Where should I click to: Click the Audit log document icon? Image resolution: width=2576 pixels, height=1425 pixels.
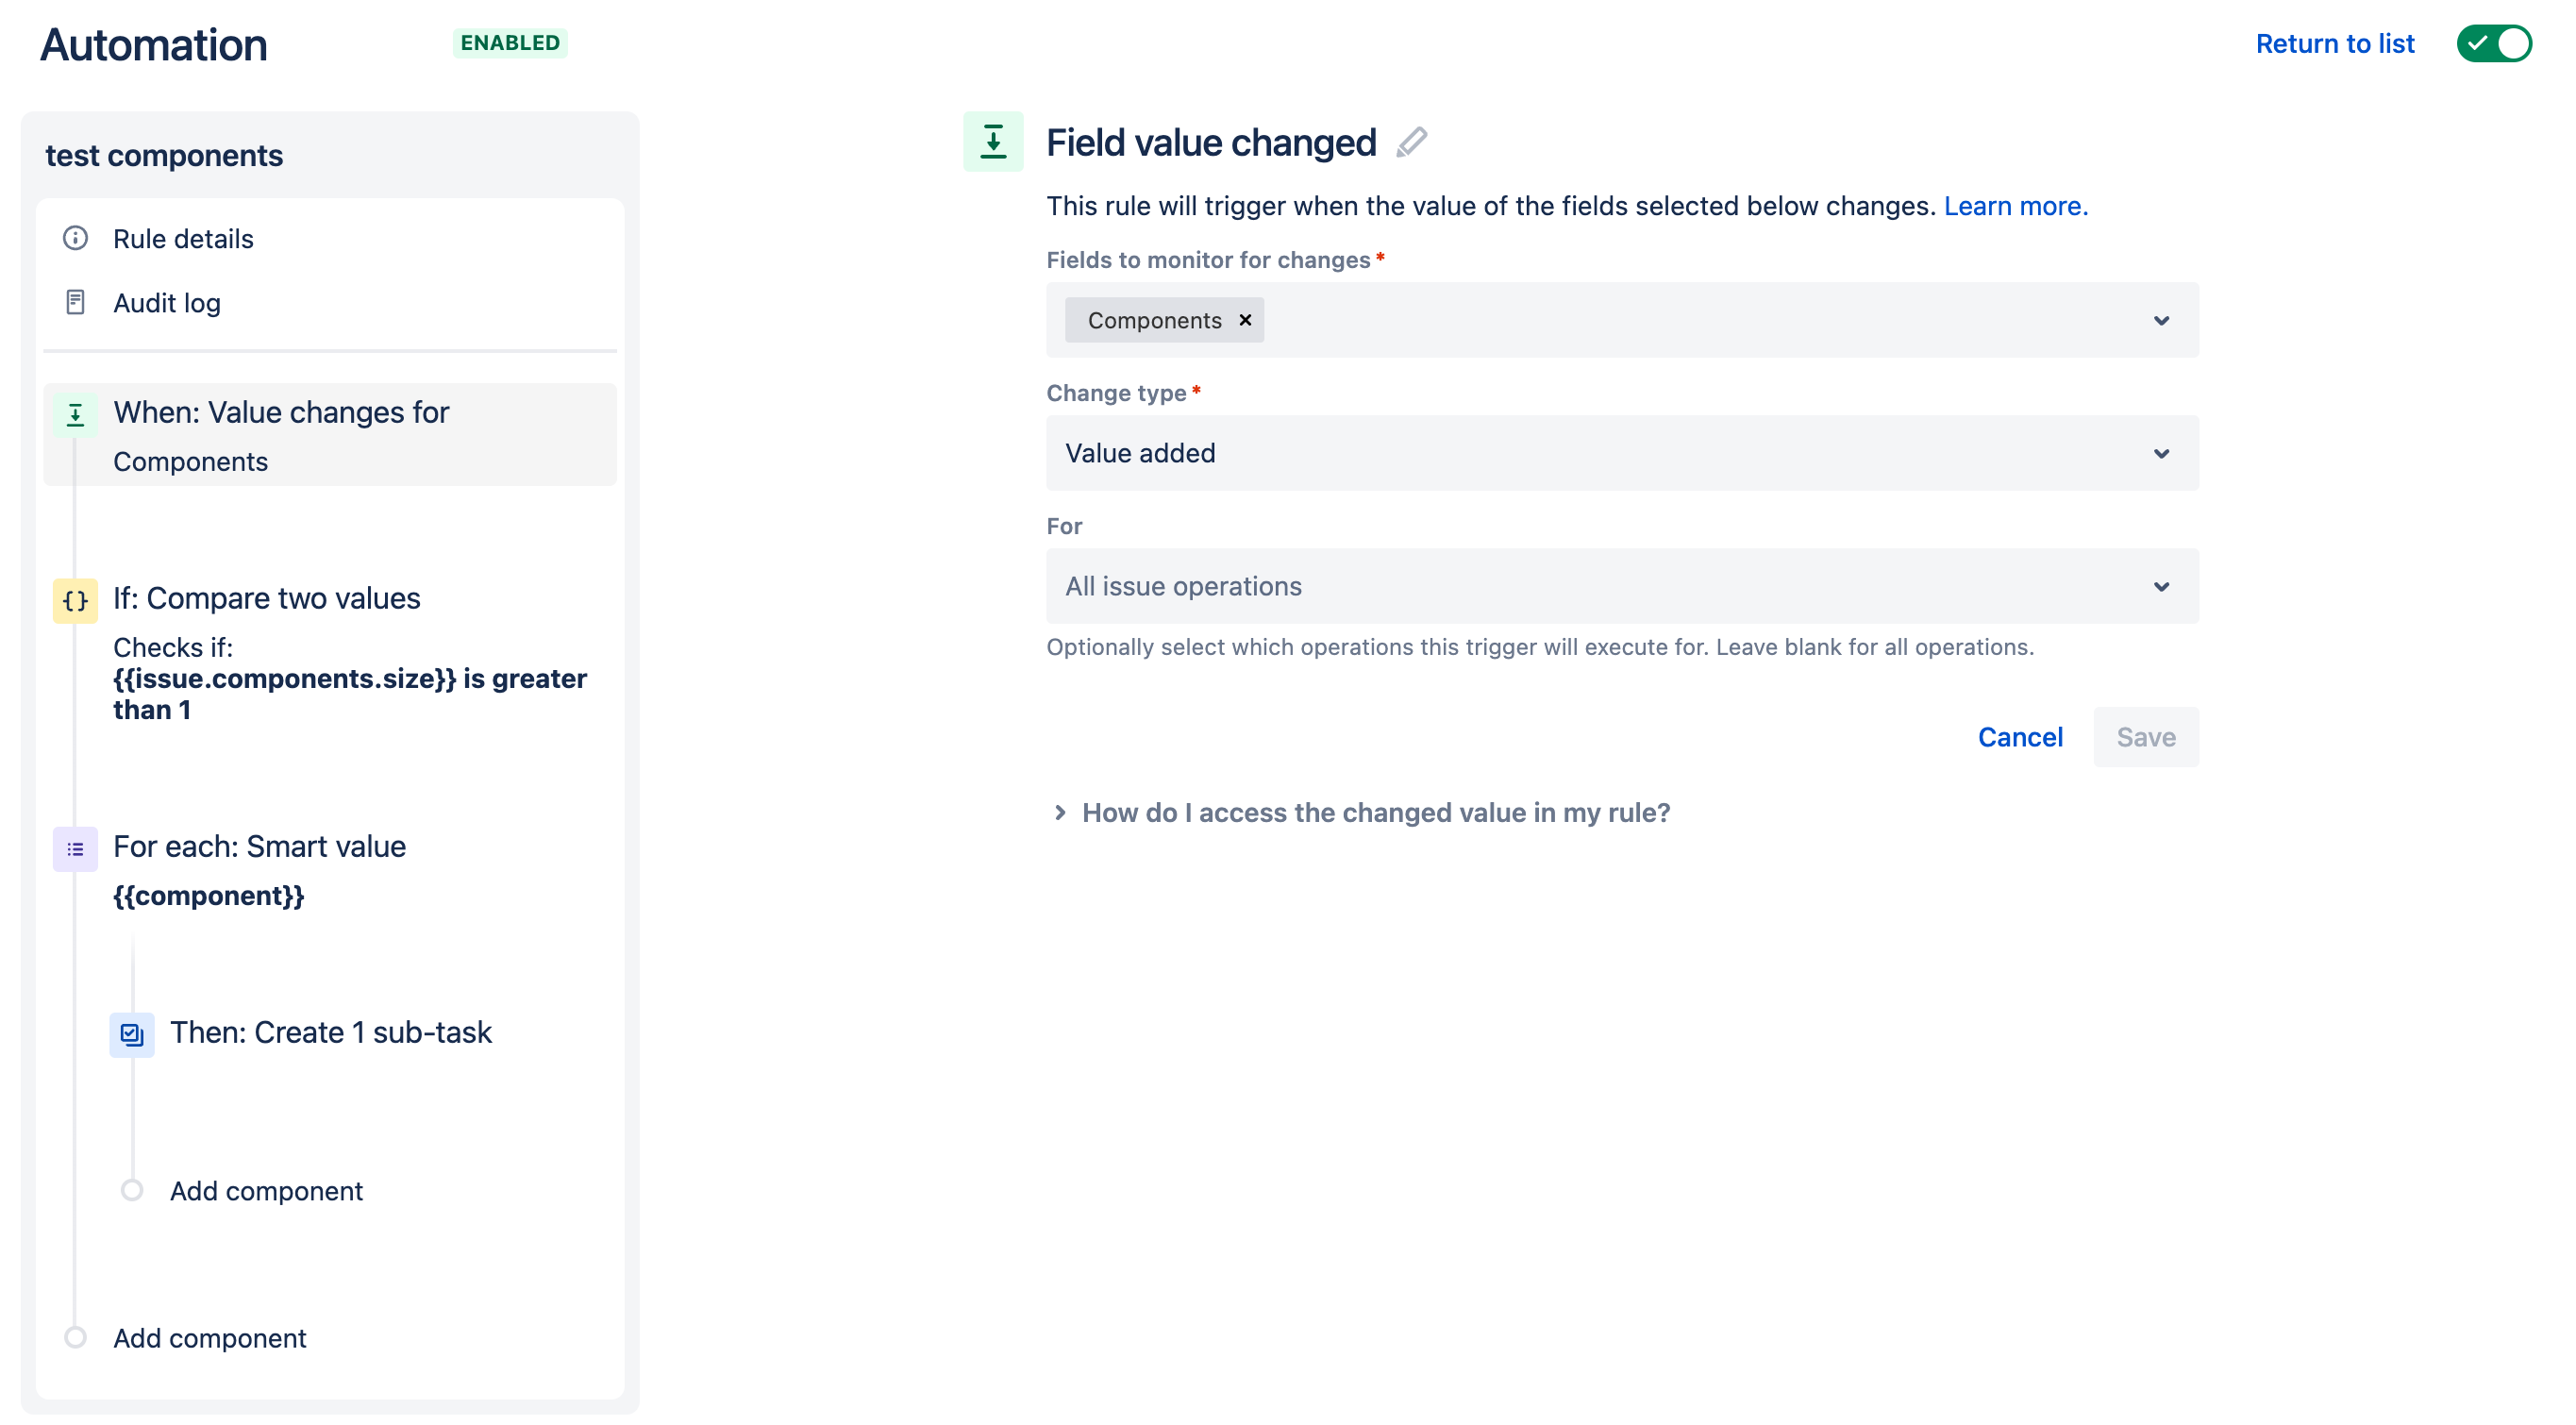click(75, 302)
